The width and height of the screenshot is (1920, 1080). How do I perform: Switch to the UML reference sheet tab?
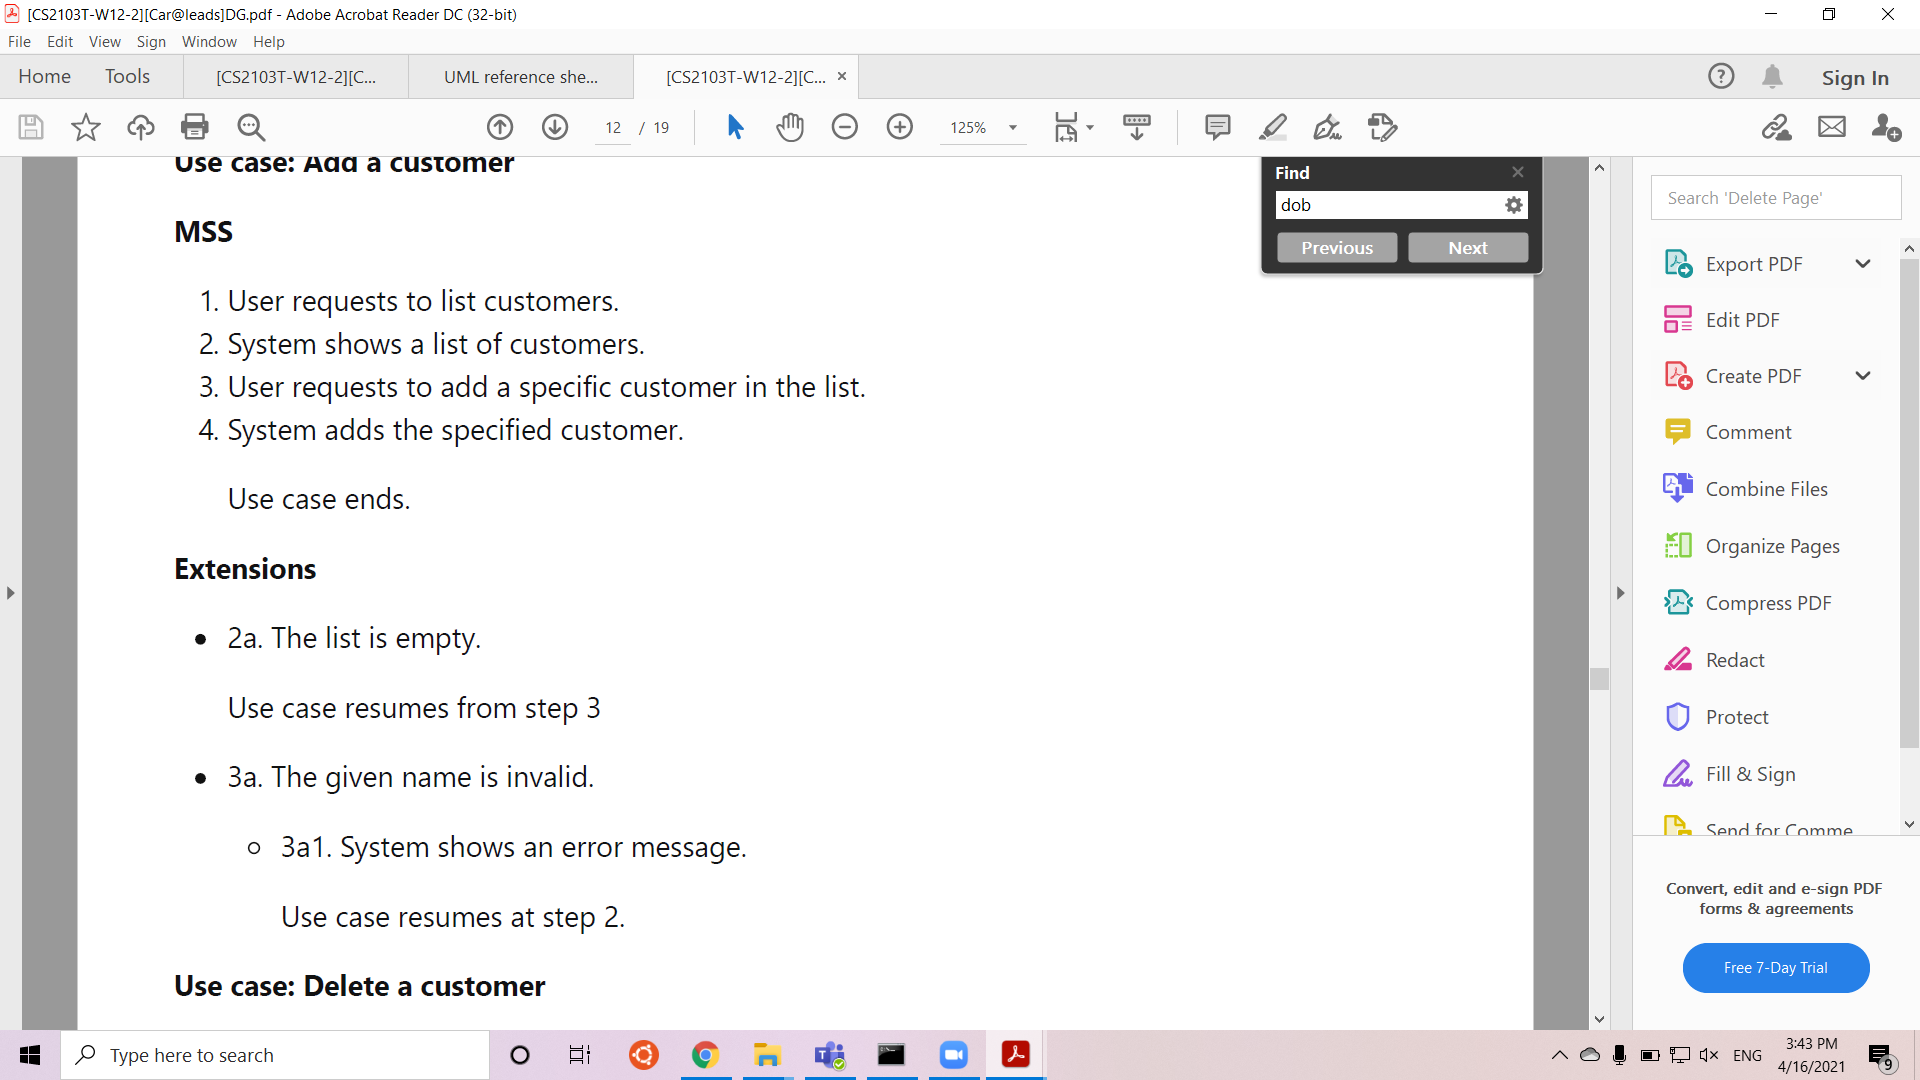click(x=520, y=77)
